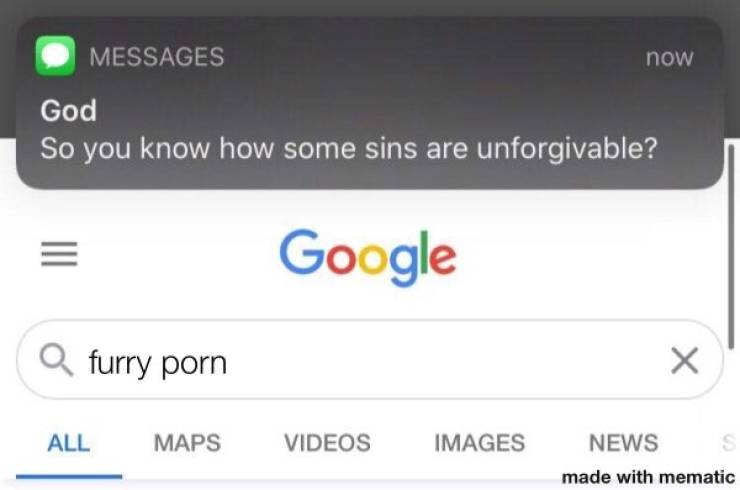Viewport: 740px width, 490px height.
Task: Select the partially visible tab after NEWS
Action: click(729, 443)
